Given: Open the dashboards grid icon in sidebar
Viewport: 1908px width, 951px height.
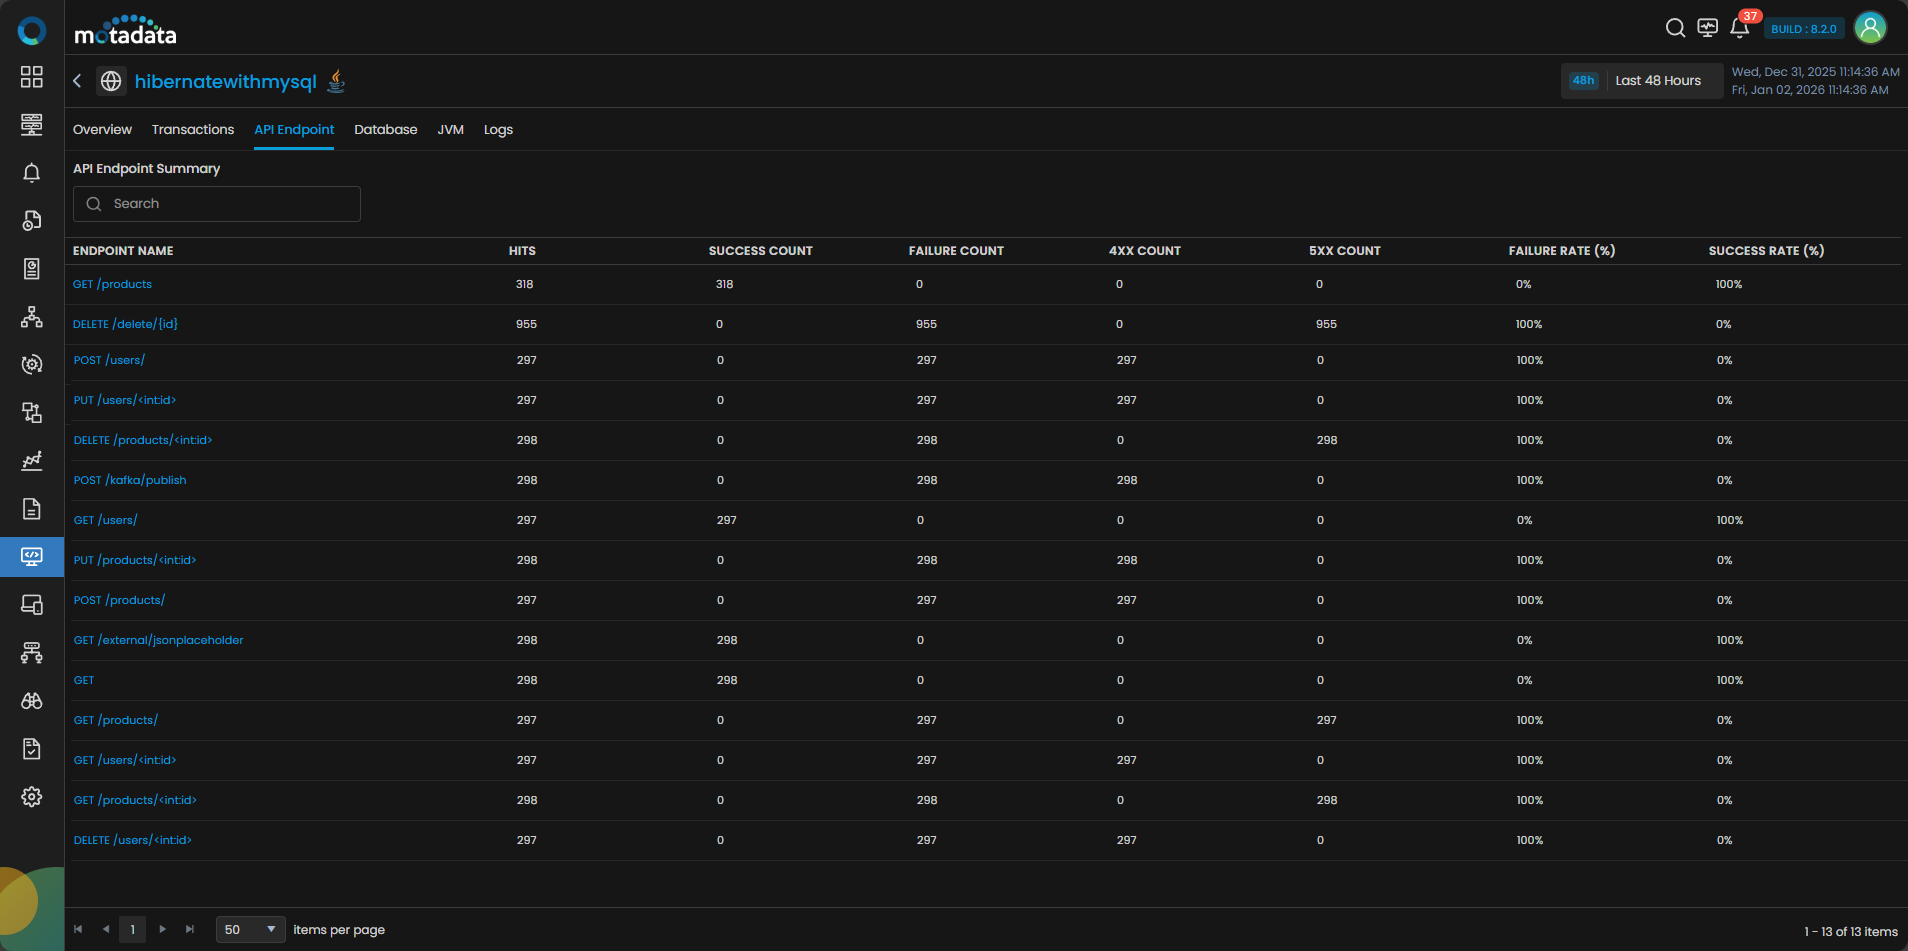Looking at the screenshot, I should click(x=32, y=77).
